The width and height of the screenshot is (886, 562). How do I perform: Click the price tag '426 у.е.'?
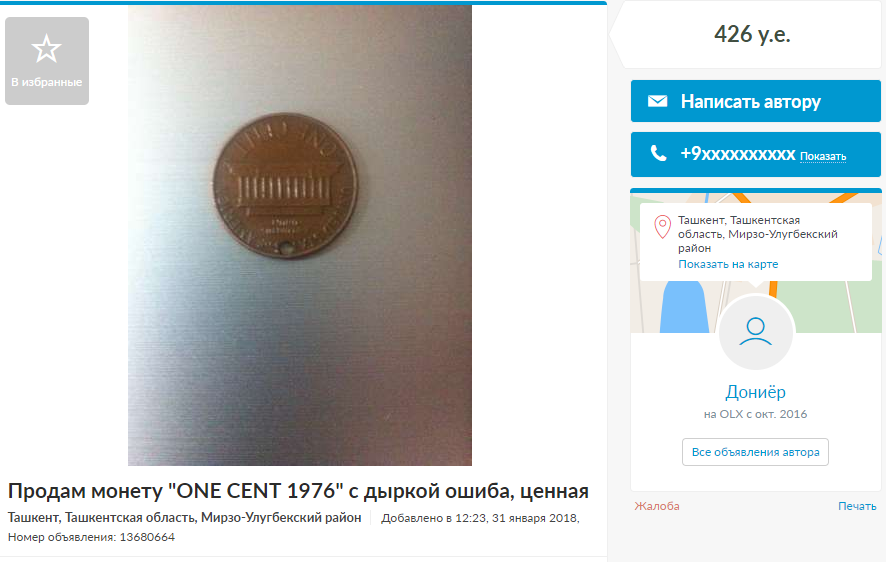tap(752, 34)
